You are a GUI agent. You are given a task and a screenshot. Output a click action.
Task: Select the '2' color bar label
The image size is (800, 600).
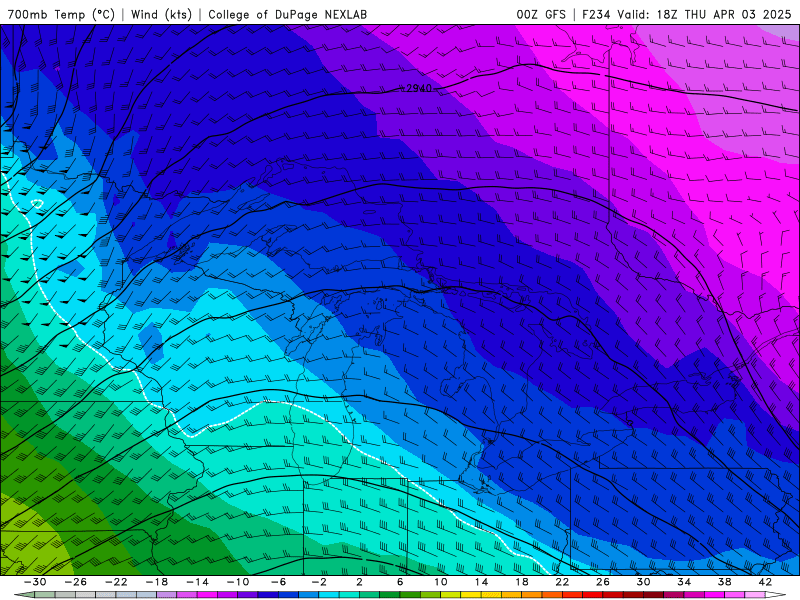click(360, 582)
